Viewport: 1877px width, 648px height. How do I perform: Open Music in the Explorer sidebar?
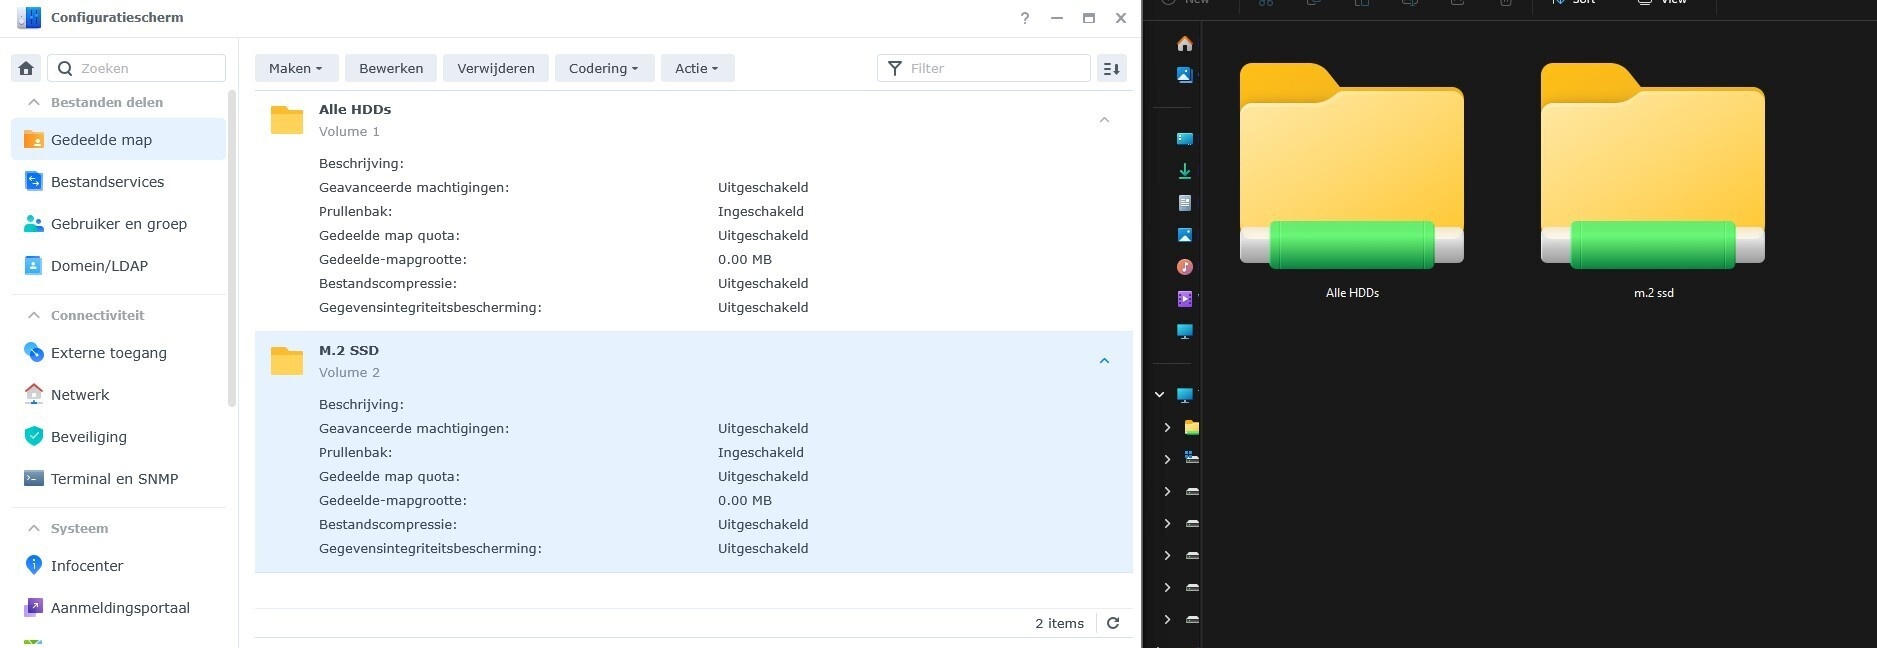[1185, 267]
